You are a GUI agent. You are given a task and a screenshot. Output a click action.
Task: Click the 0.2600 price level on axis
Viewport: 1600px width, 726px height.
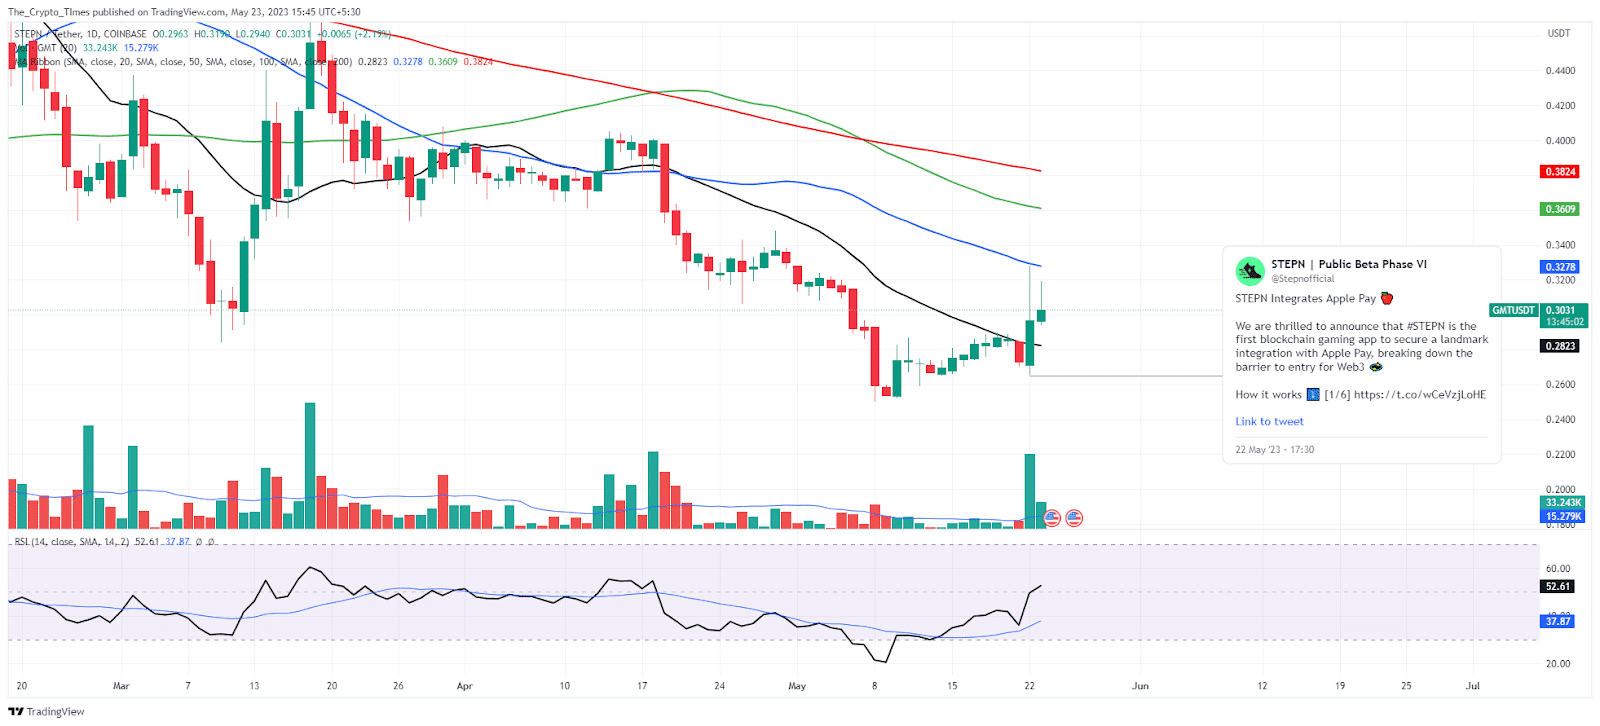1560,385
